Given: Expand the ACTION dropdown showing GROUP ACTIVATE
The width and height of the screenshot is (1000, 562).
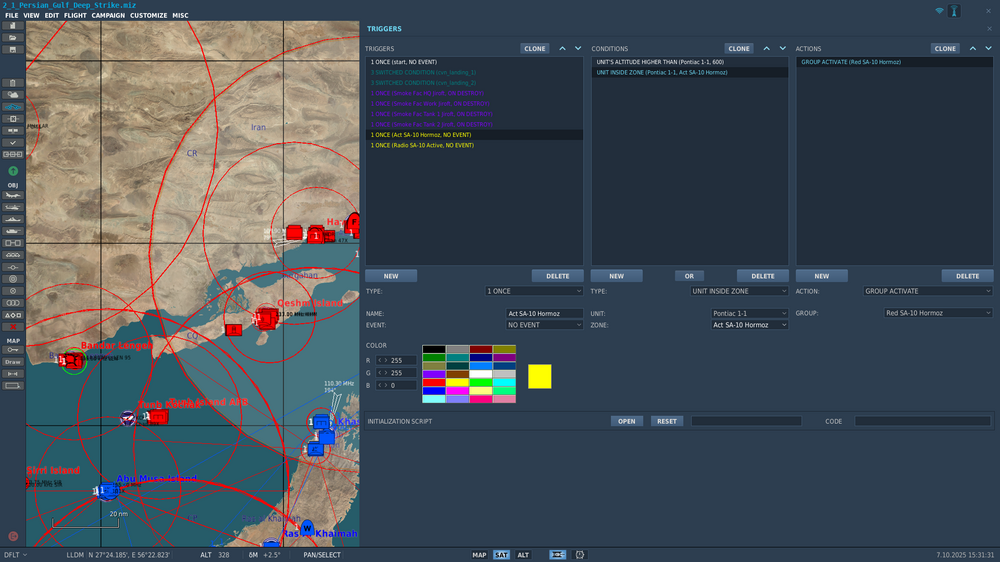Looking at the screenshot, I should tap(928, 291).
